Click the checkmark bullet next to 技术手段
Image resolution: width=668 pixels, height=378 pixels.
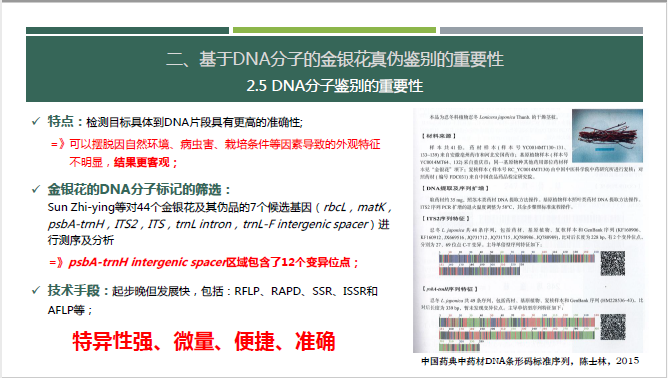36,290
